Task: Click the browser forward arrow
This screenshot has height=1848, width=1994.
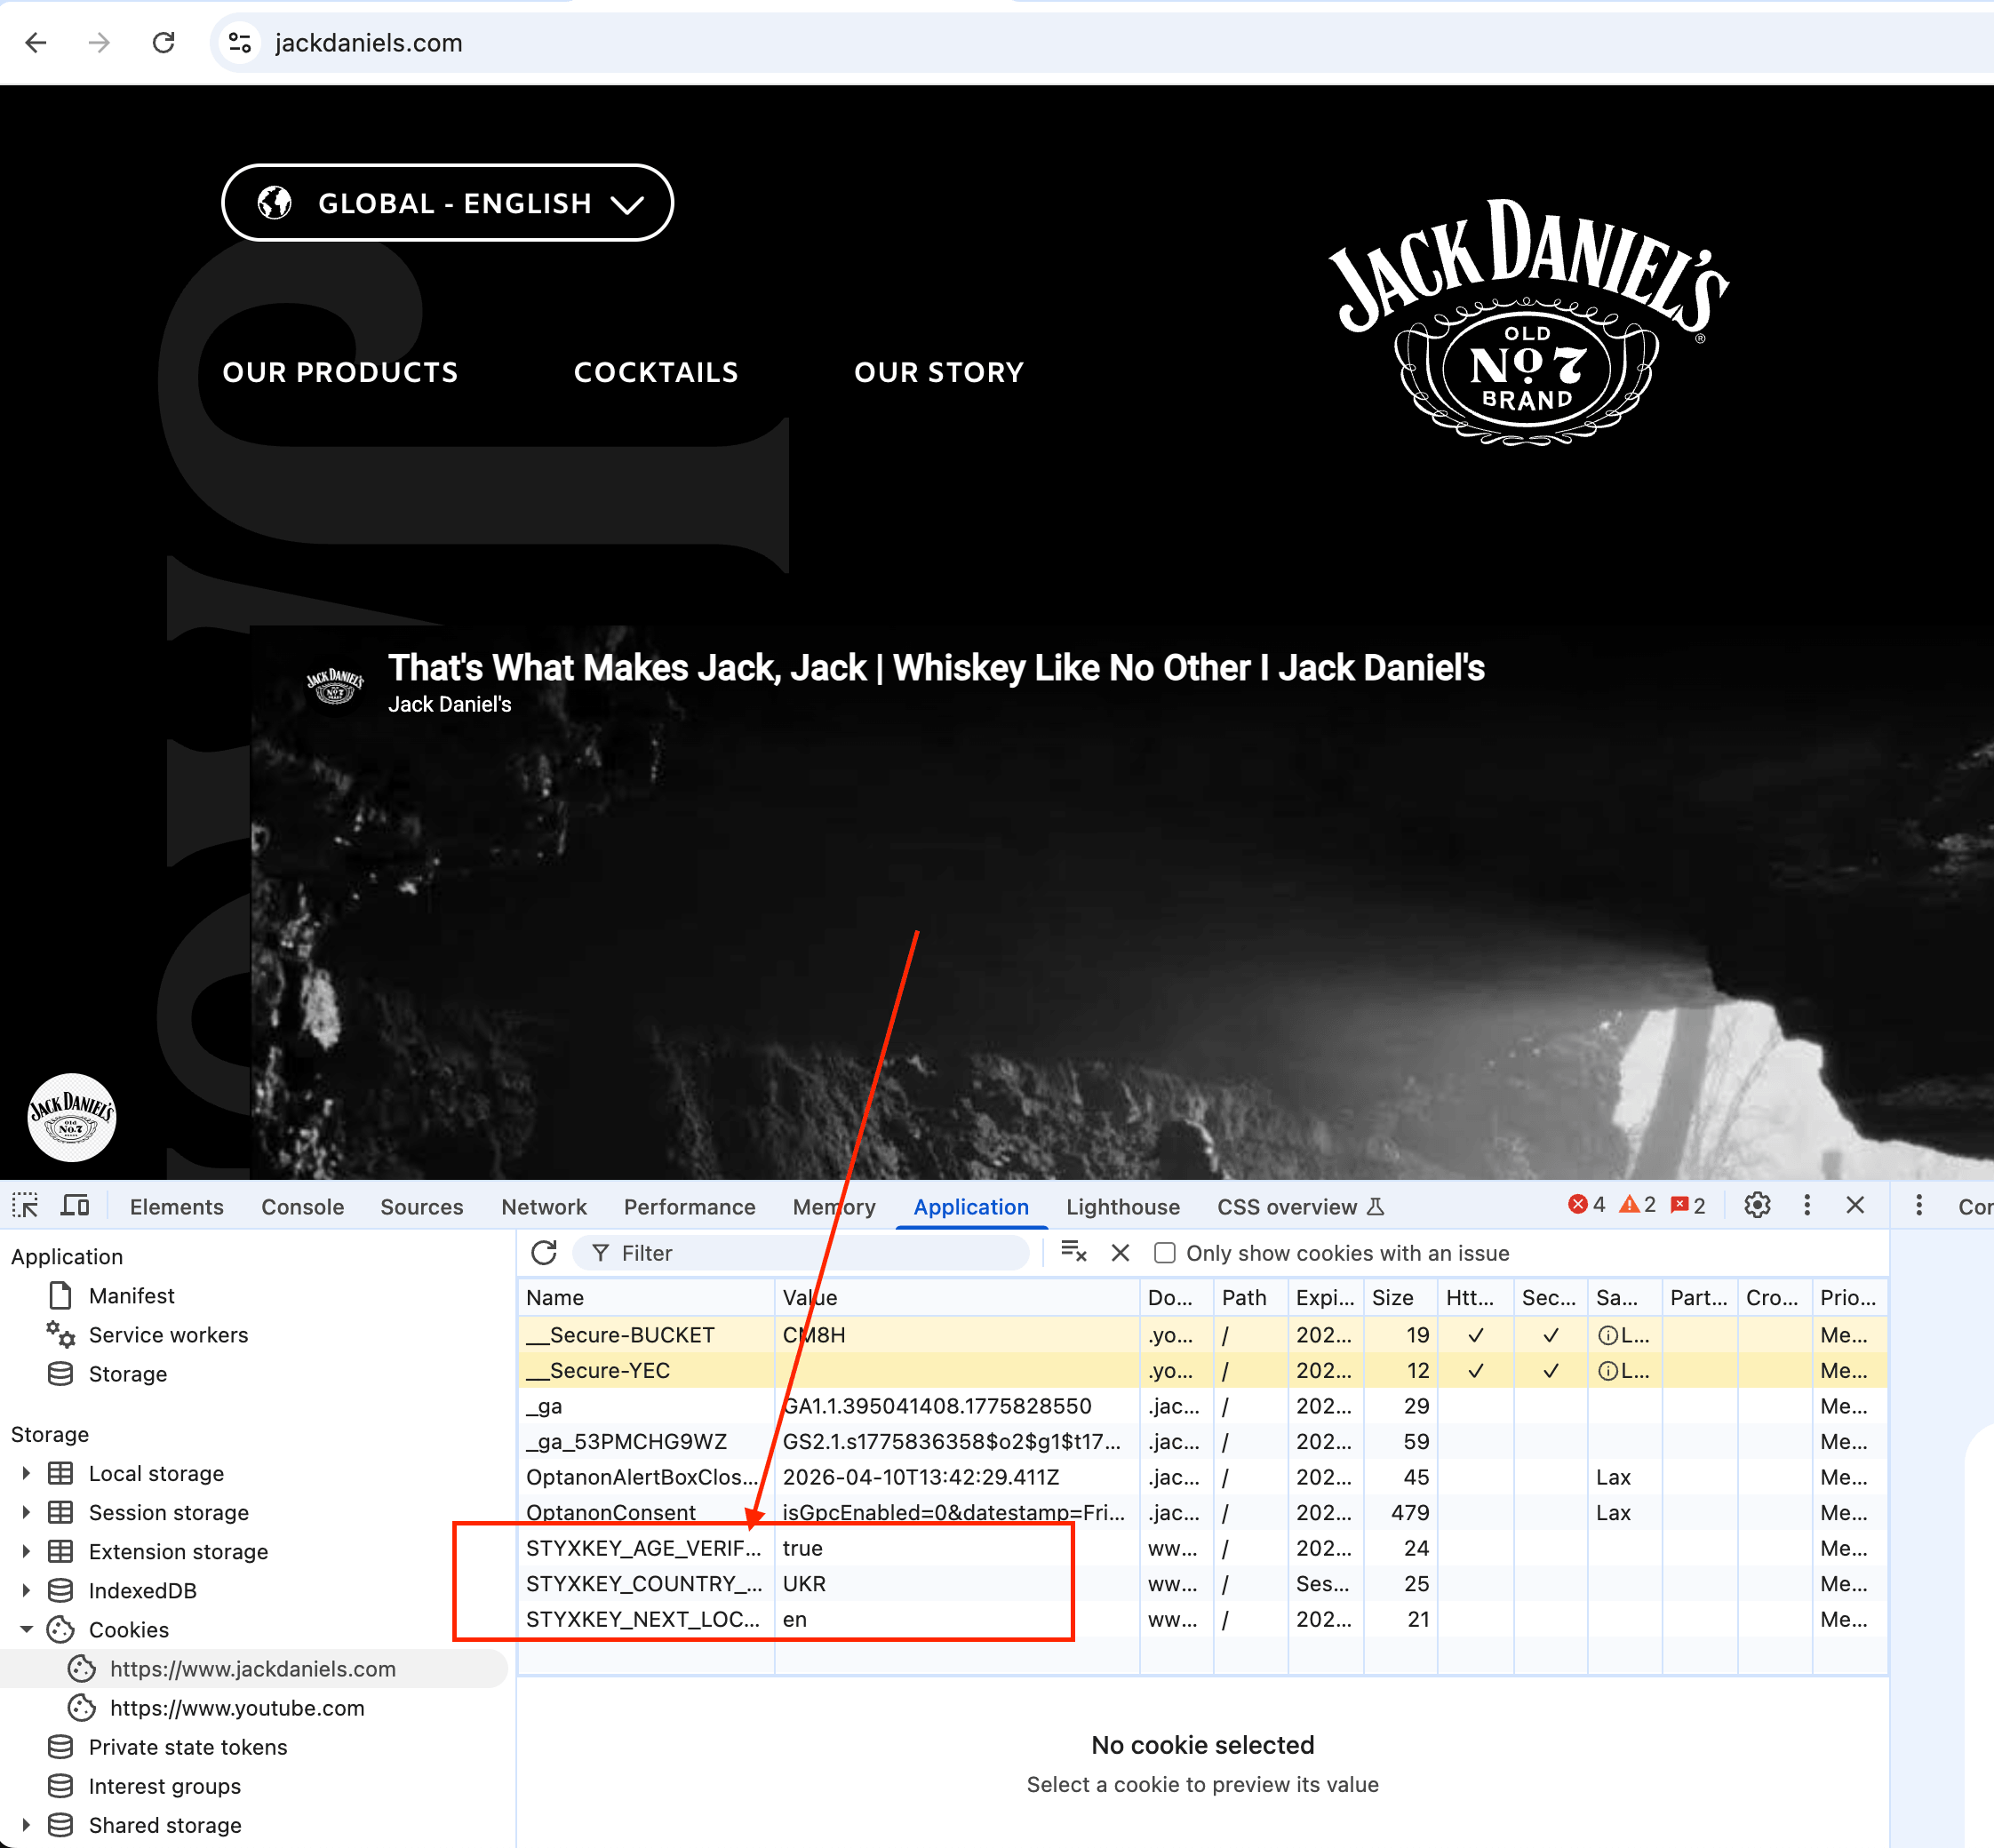Action: 99,43
